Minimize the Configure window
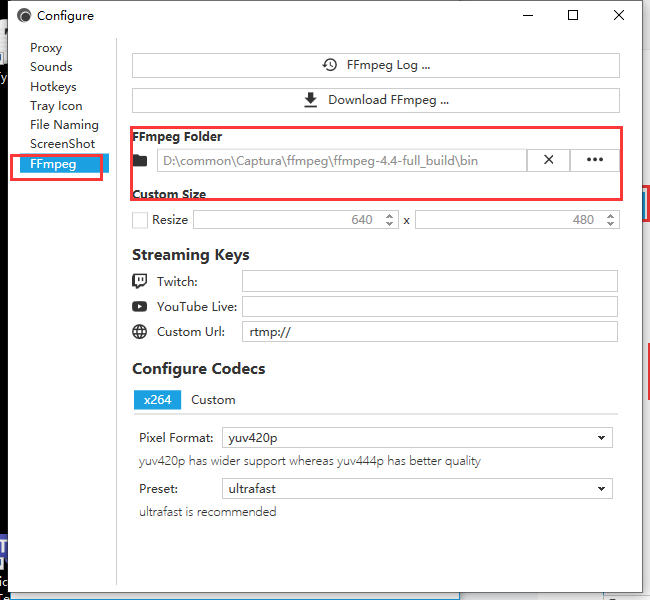The image size is (650, 600). coord(528,15)
